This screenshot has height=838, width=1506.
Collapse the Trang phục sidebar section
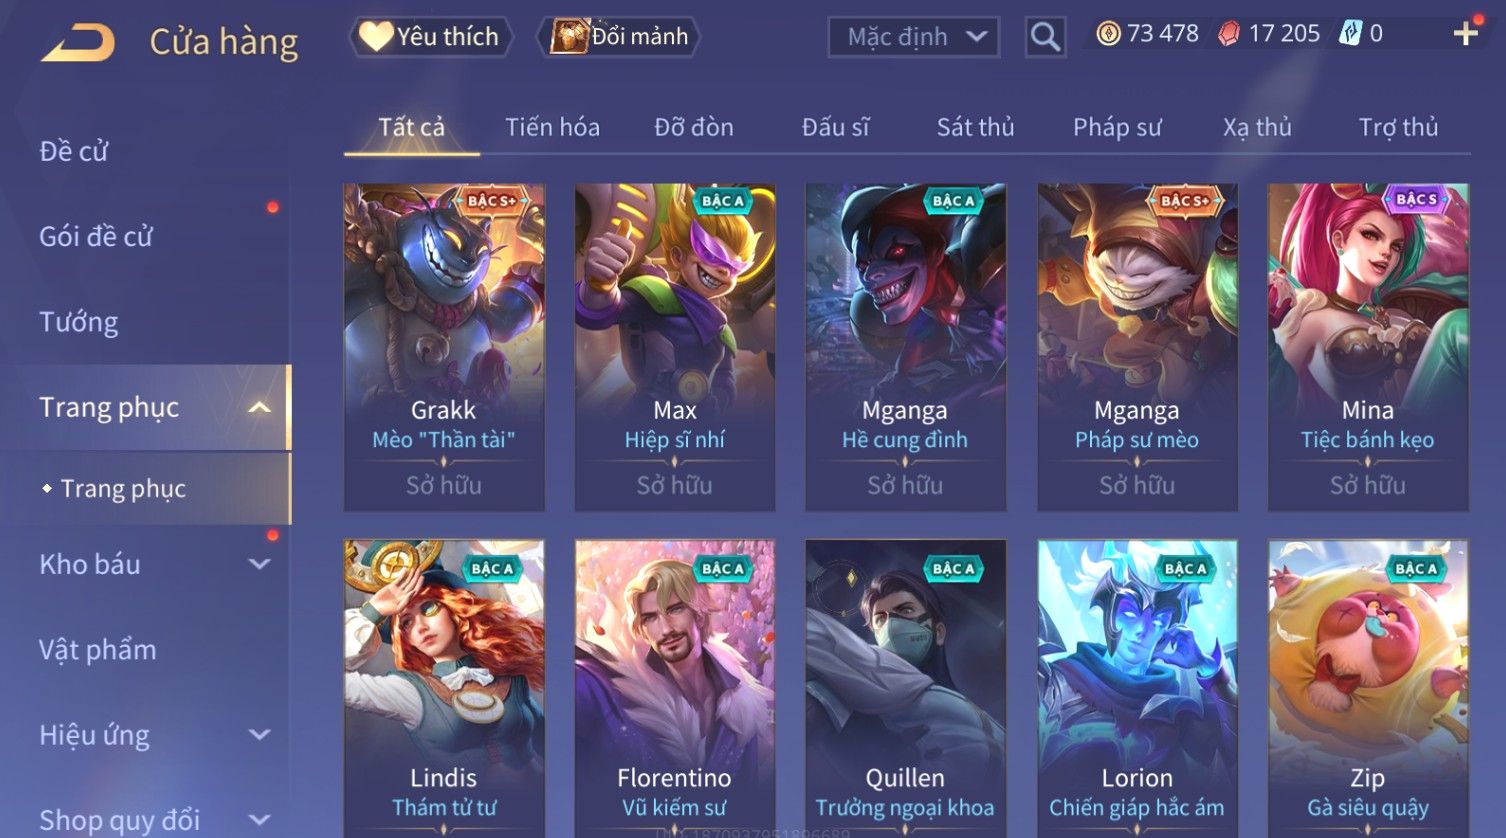point(259,408)
